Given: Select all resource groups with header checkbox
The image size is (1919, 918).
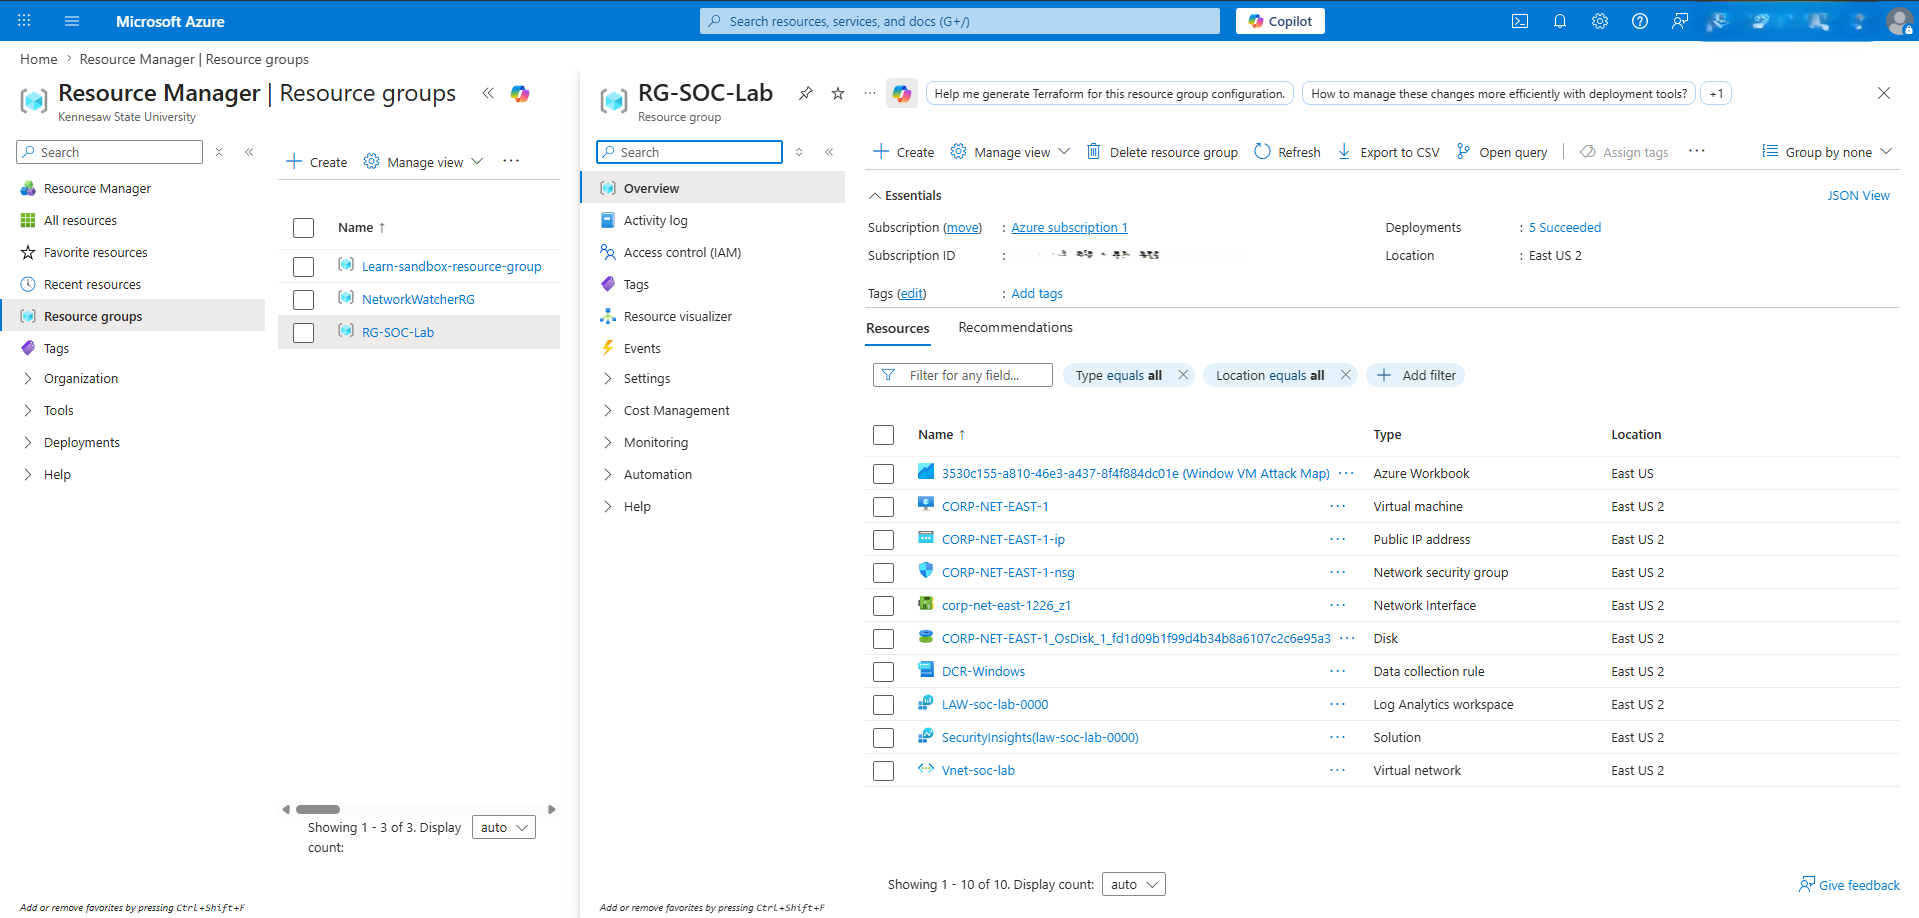Looking at the screenshot, I should (303, 228).
